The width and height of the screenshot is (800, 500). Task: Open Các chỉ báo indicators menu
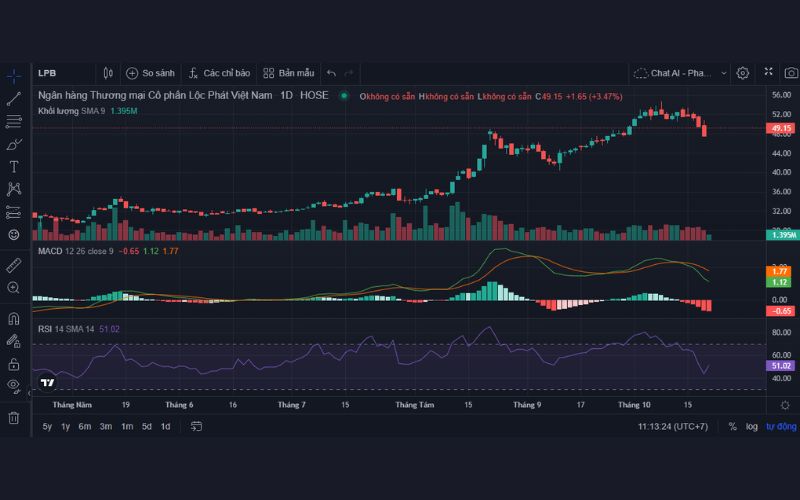(217, 73)
